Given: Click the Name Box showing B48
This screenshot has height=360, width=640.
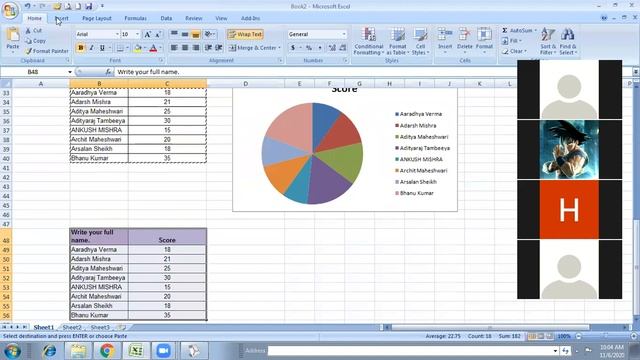Looking at the screenshot, I should point(33,72).
